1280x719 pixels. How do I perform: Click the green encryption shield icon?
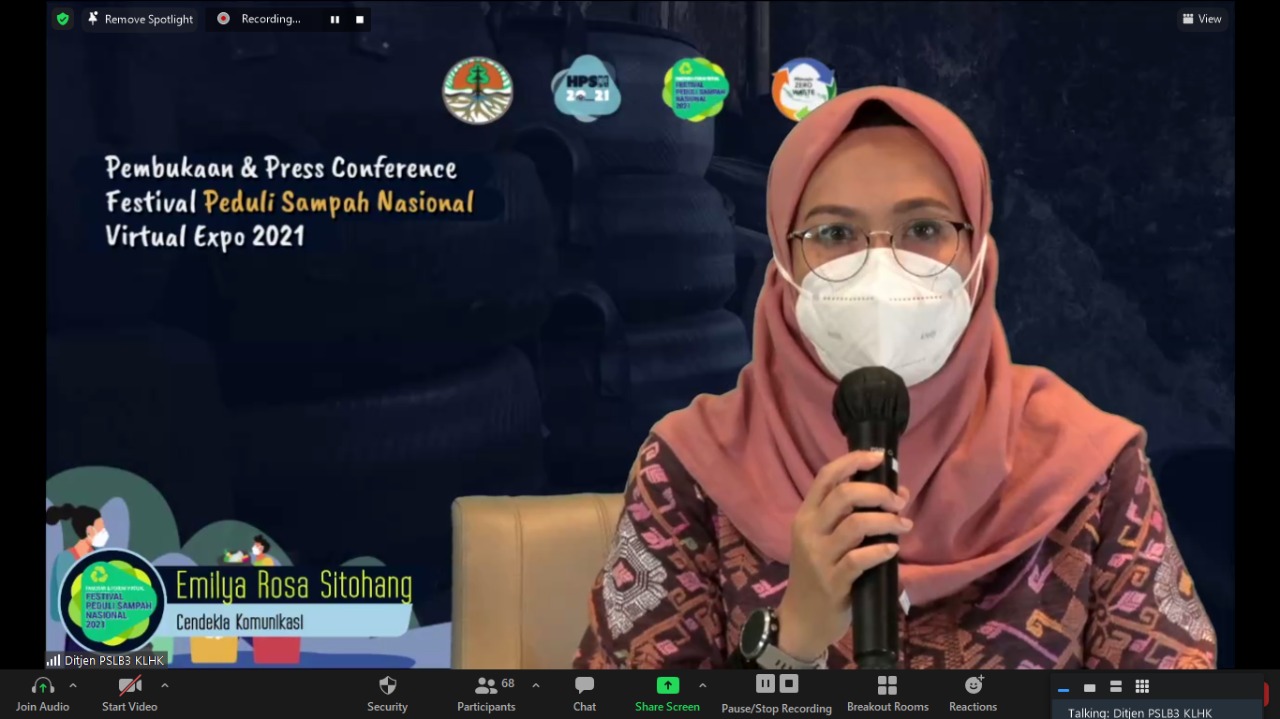pyautogui.click(x=63, y=19)
